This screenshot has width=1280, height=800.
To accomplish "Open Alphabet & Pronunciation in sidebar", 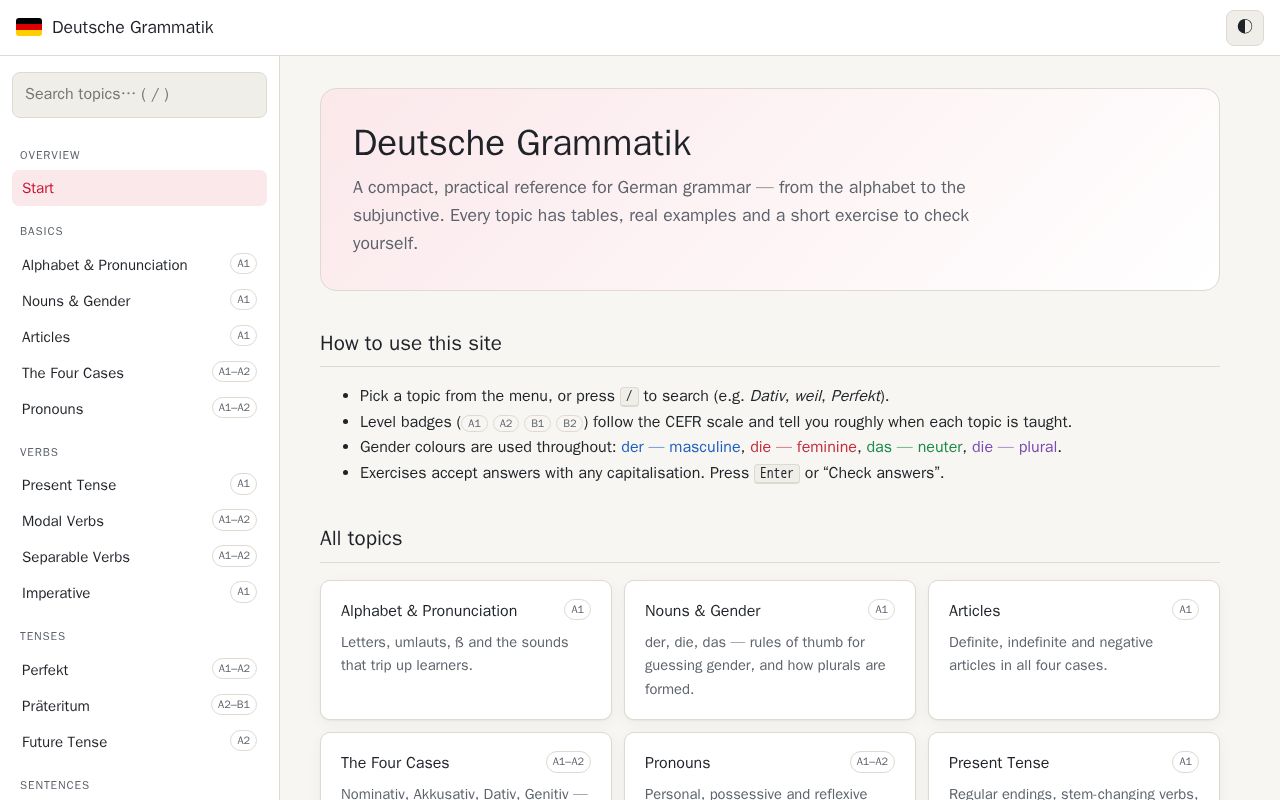I will click(x=139, y=265).
